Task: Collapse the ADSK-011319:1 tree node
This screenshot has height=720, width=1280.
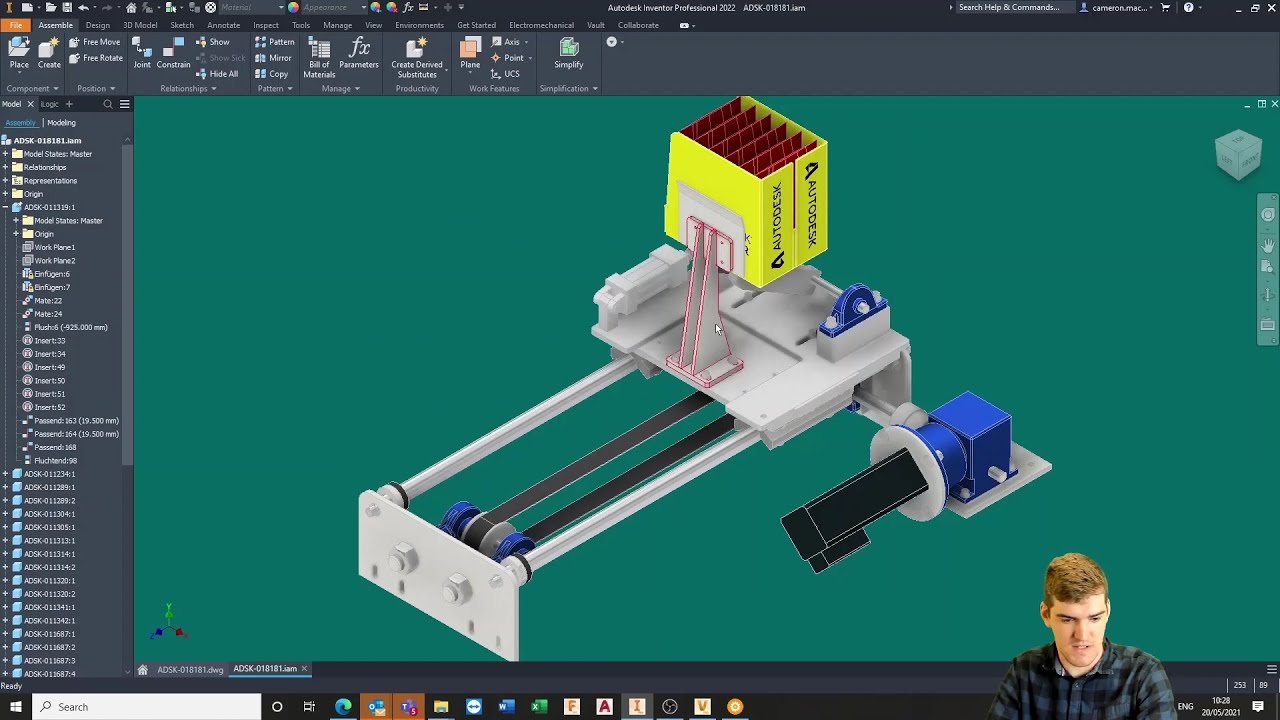Action: click(x=5, y=207)
